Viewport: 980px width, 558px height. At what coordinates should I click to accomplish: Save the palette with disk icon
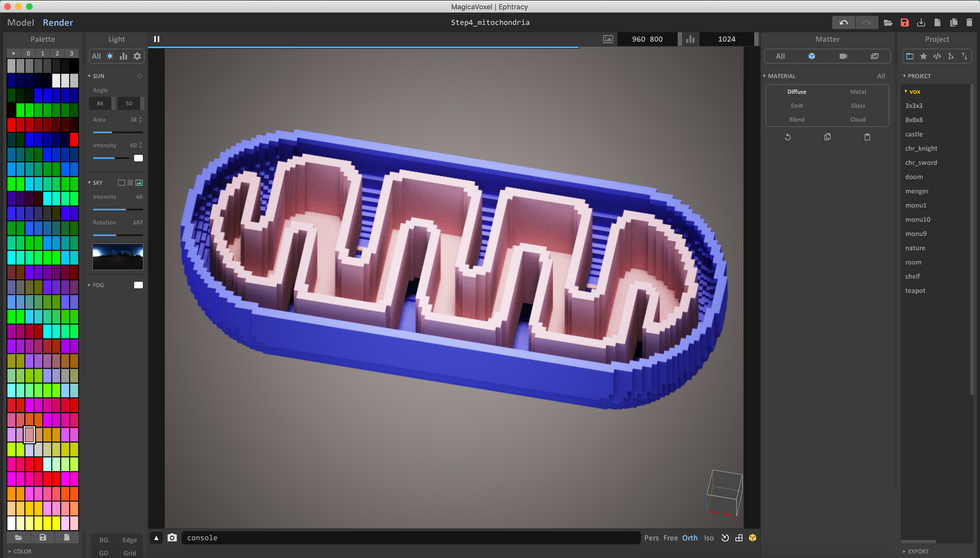pyautogui.click(x=42, y=537)
